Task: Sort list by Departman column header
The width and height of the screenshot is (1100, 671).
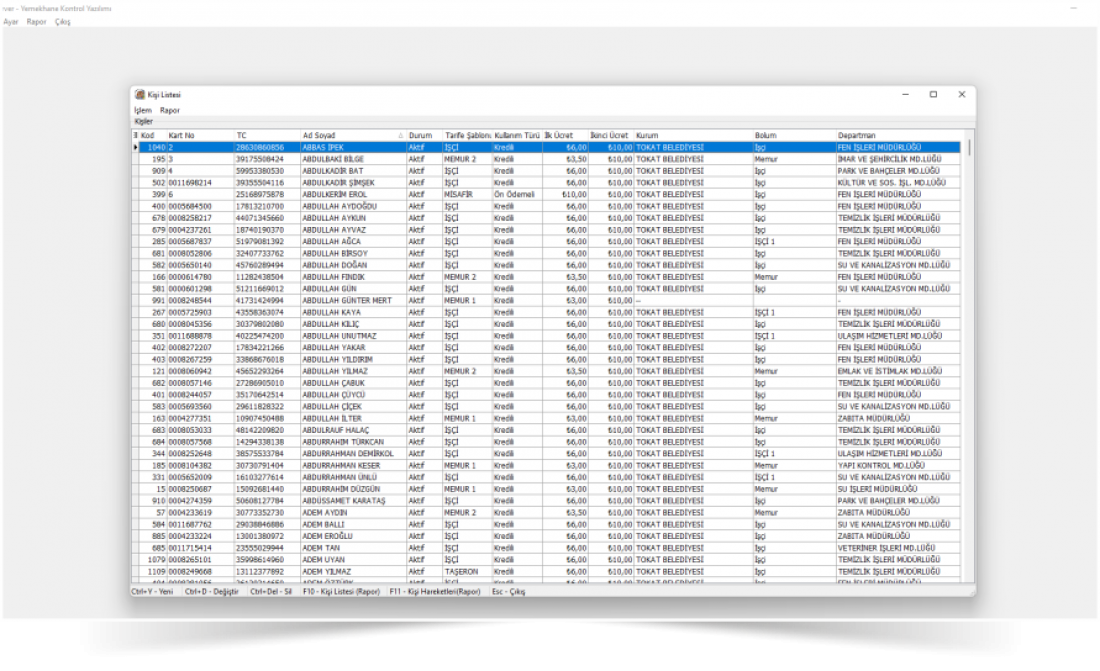Action: pyautogui.click(x=860, y=135)
